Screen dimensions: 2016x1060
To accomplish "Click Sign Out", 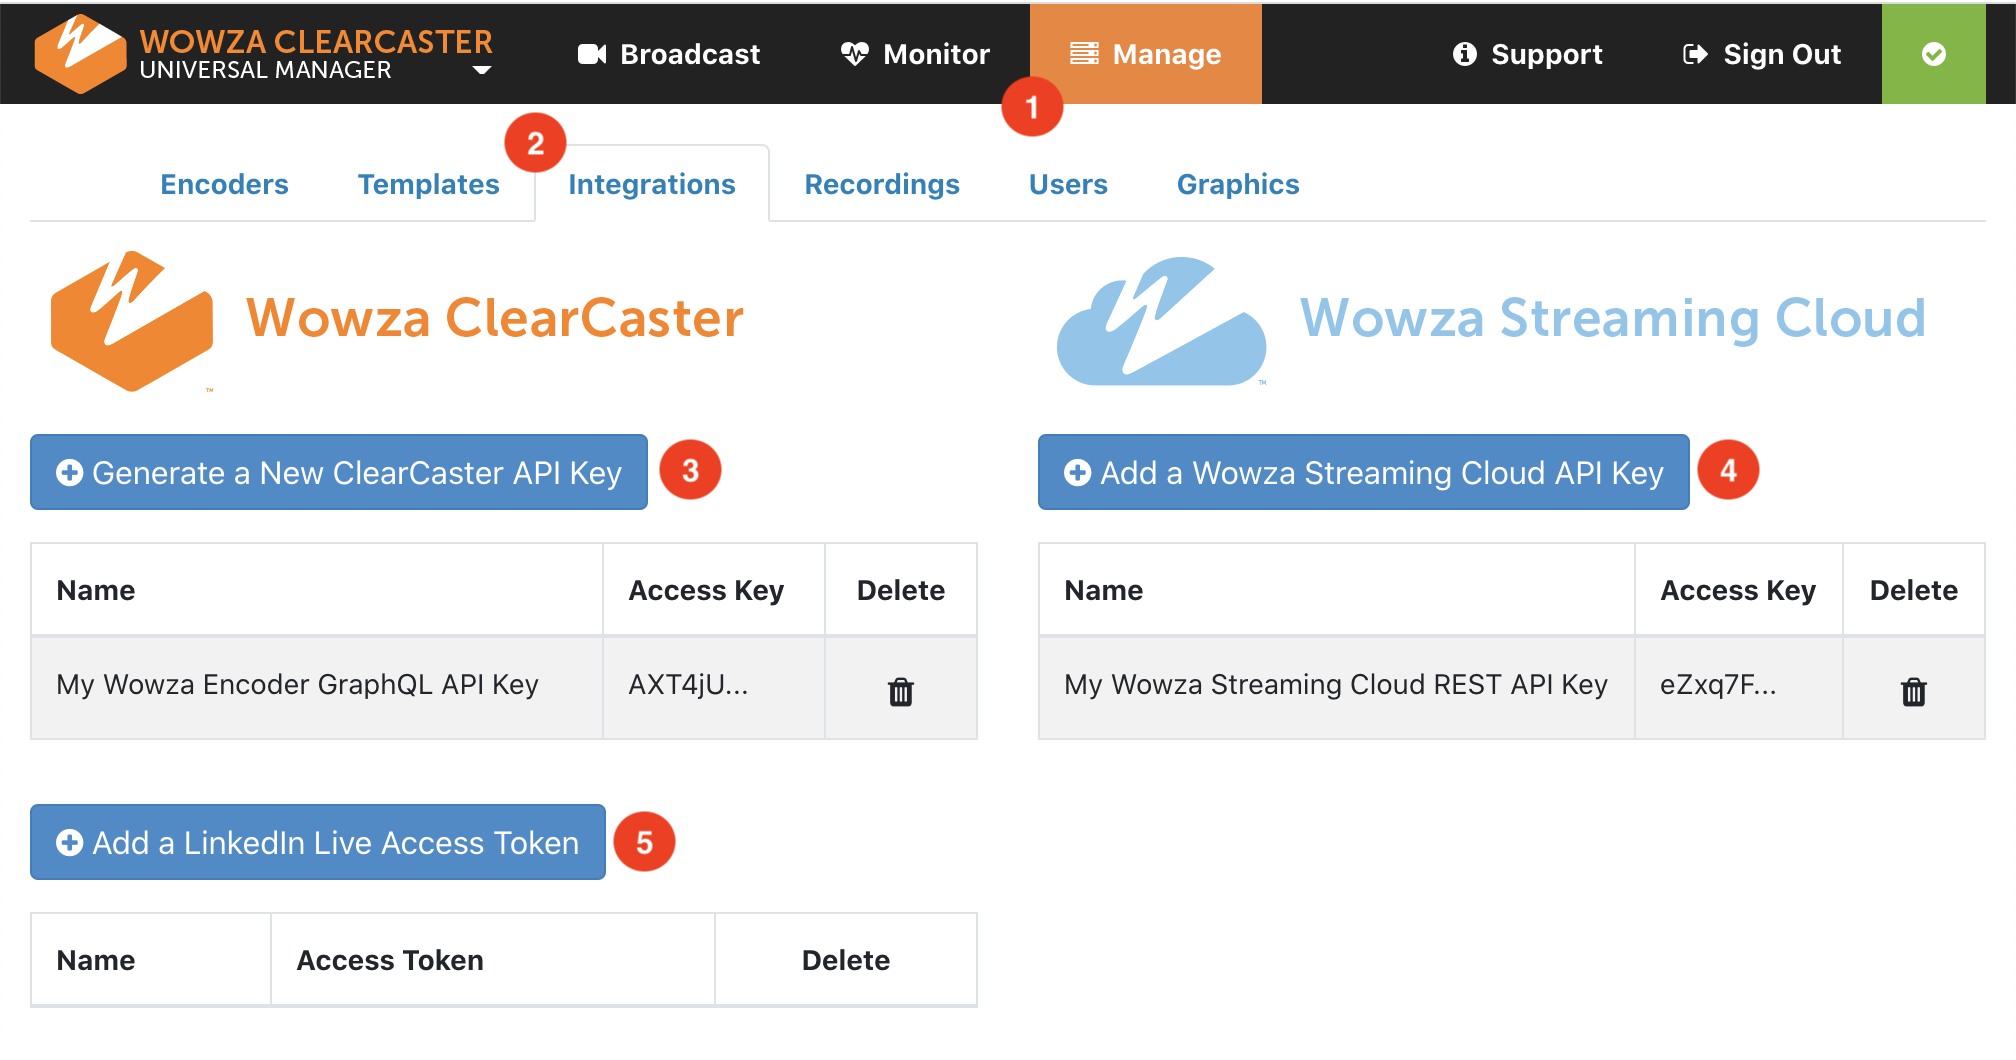I will tap(1762, 54).
